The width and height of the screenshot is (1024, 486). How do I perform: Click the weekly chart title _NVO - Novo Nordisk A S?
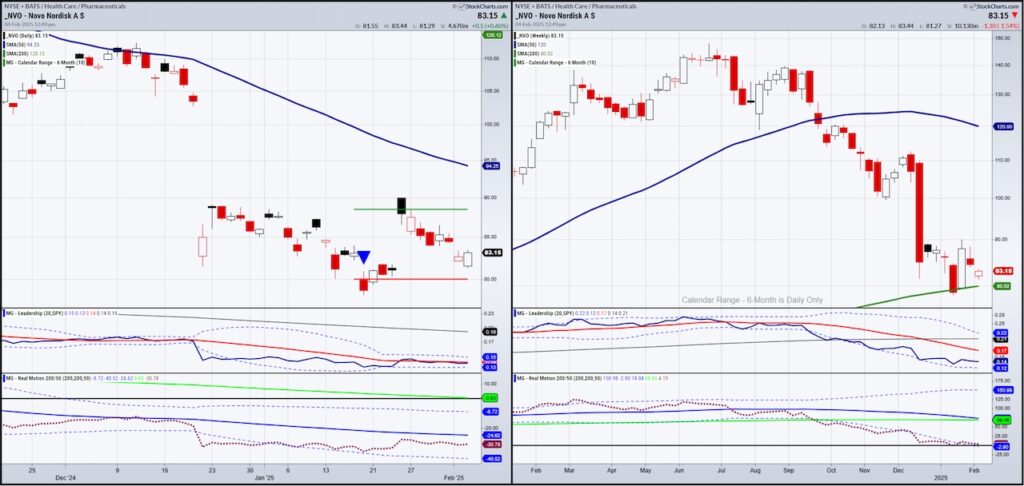pyautogui.click(x=556, y=15)
